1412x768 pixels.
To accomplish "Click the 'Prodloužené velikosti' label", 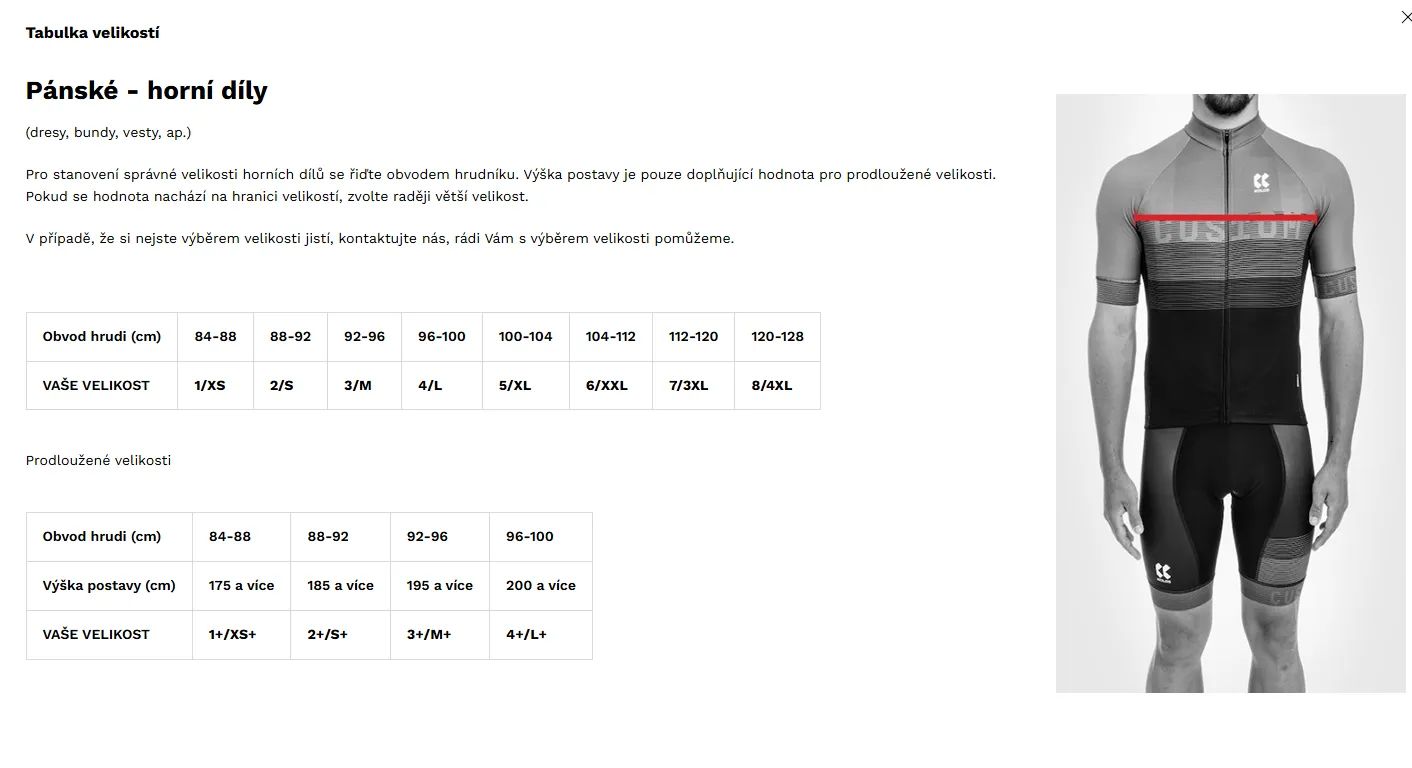I will point(98,460).
